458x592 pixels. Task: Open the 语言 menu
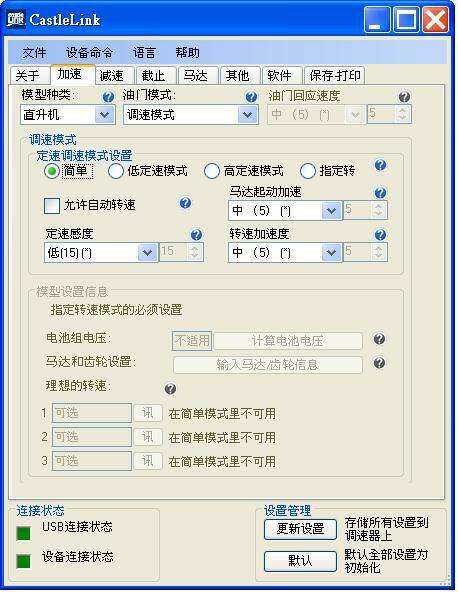[144, 52]
